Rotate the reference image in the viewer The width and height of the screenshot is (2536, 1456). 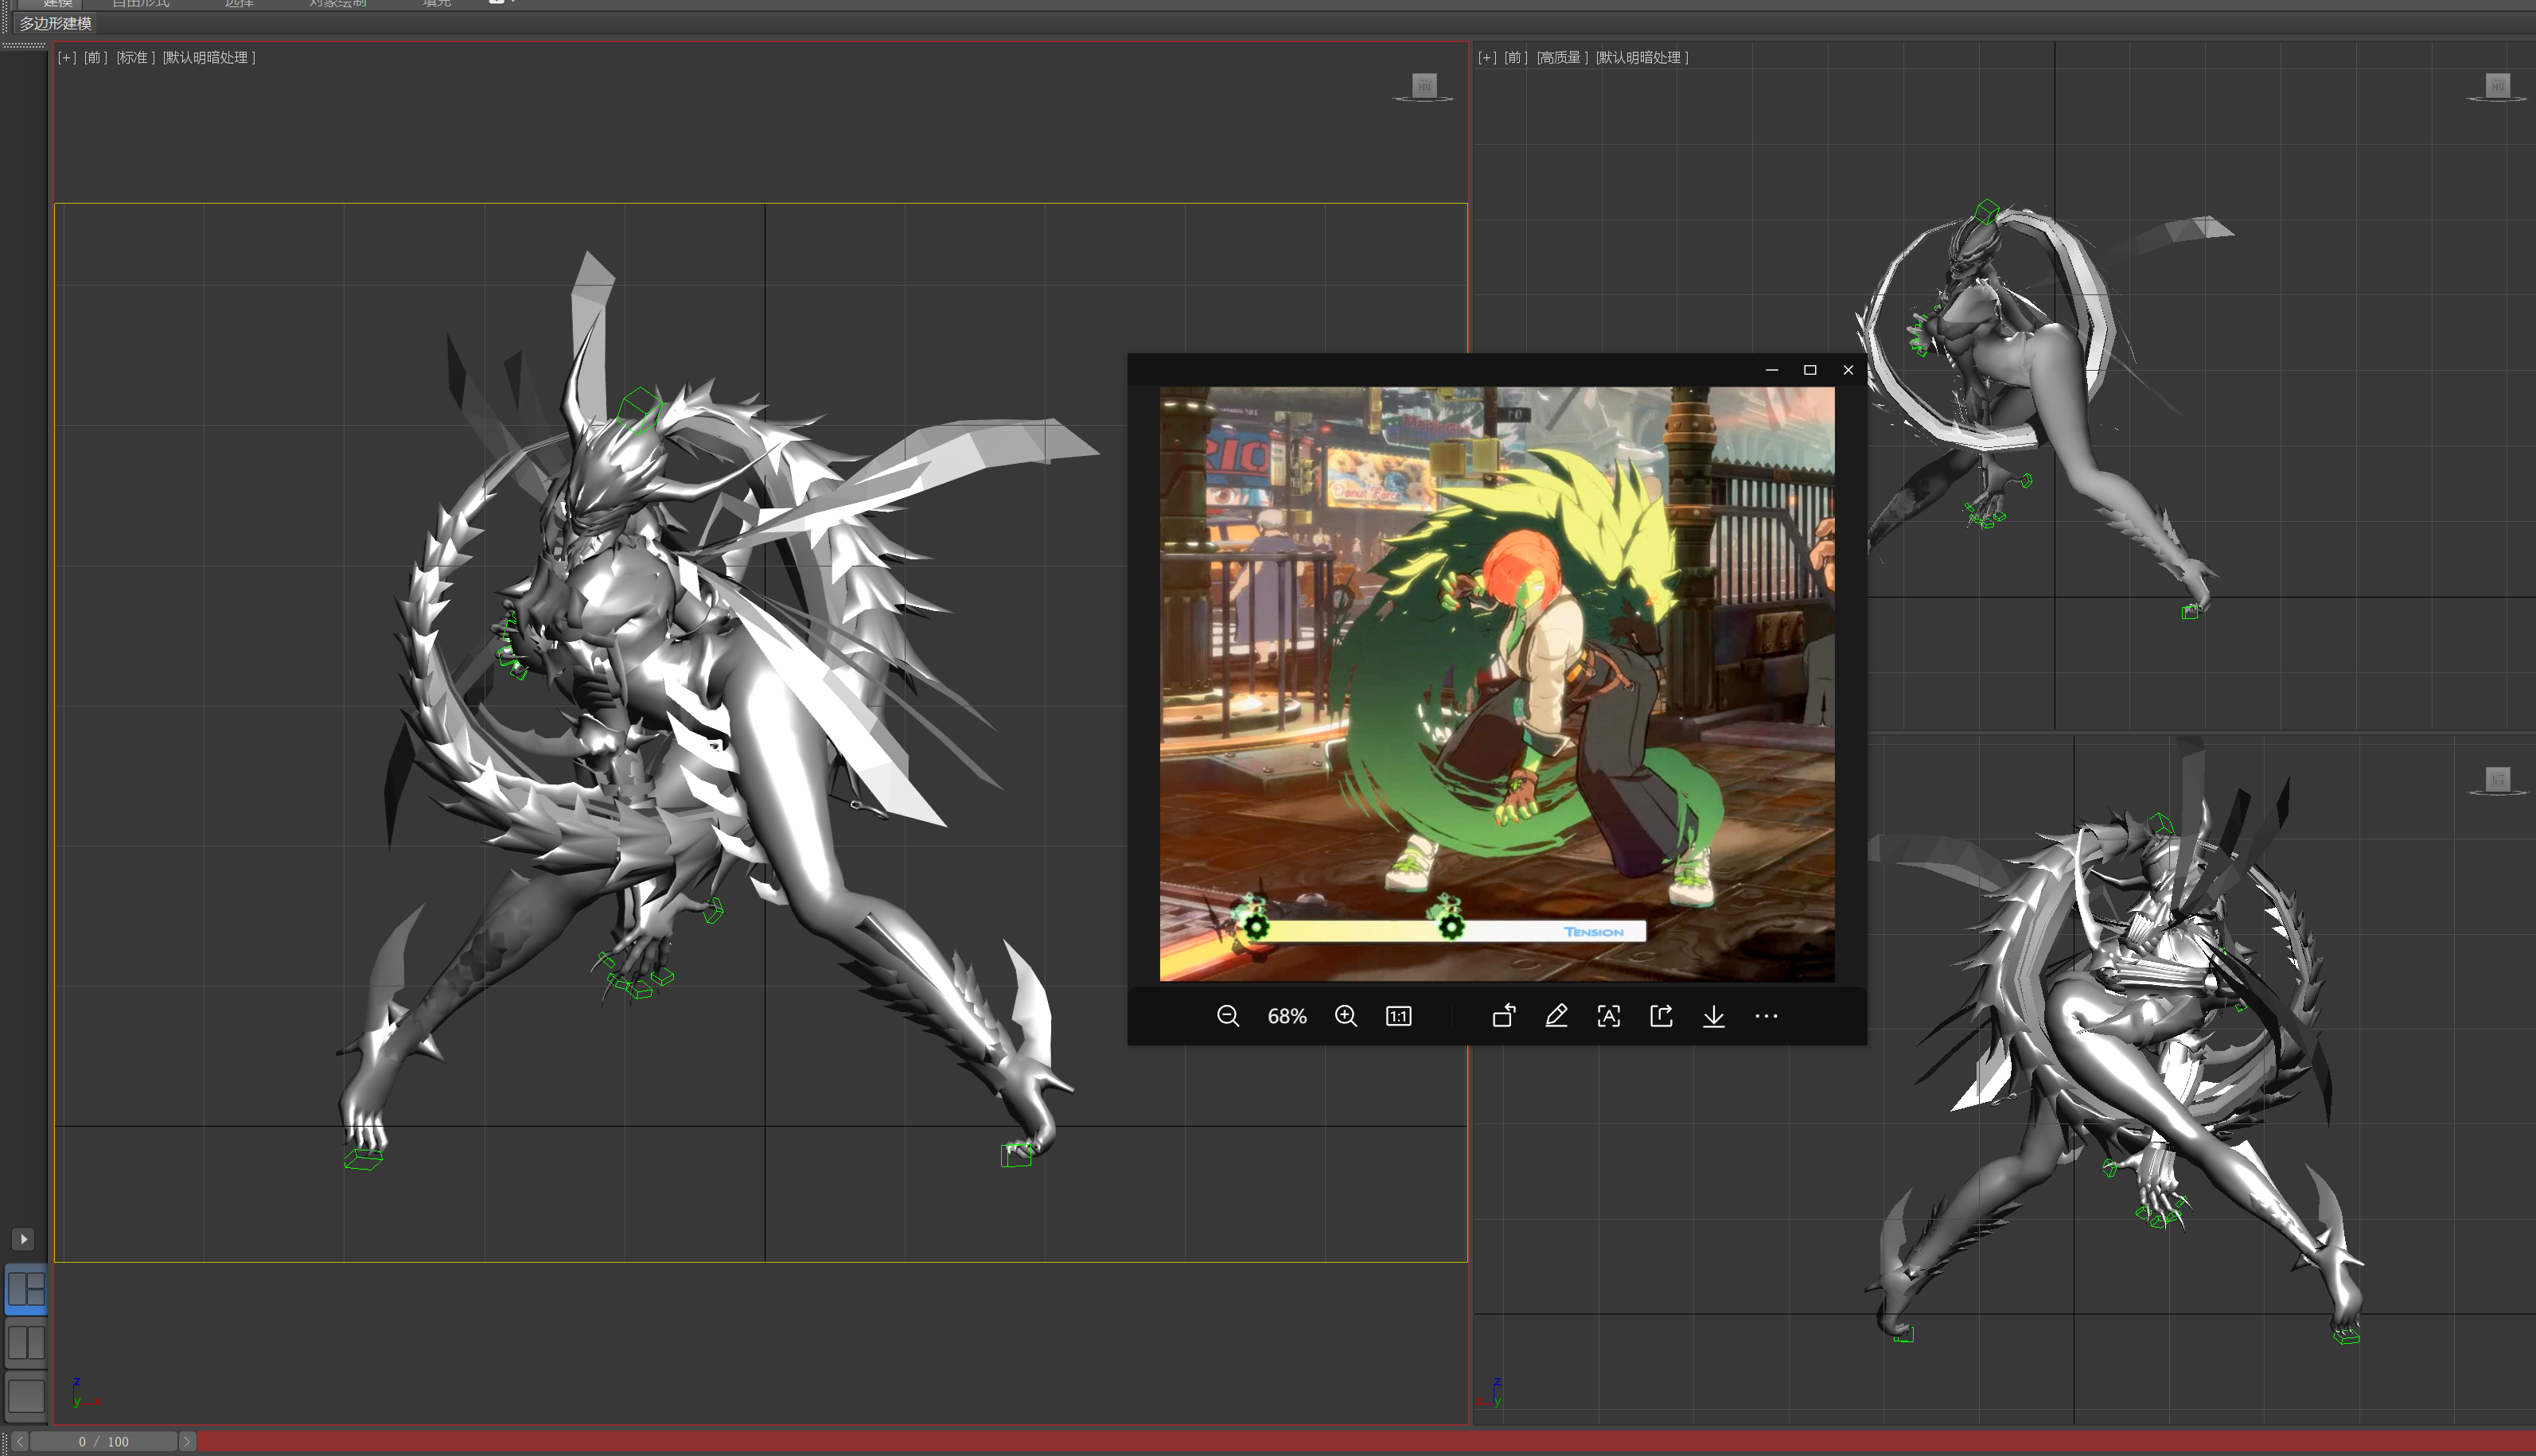[x=1504, y=1016]
